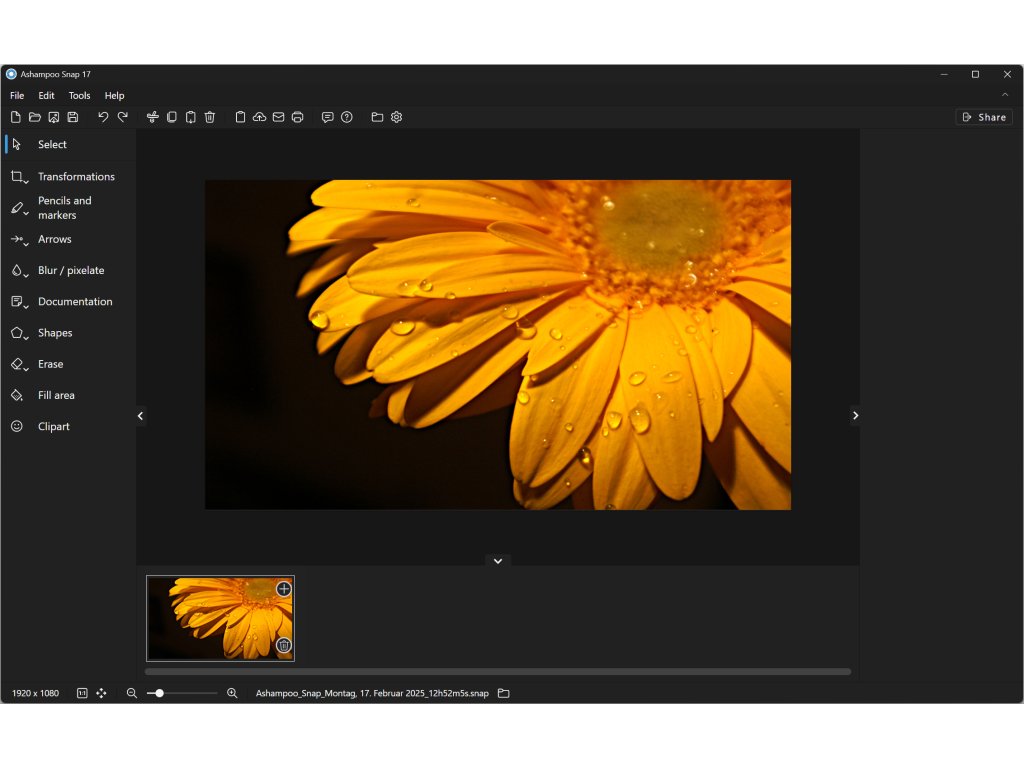Viewport: 1024px width, 768px height.
Task: Expand the Shapes tool
Action: pos(69,333)
